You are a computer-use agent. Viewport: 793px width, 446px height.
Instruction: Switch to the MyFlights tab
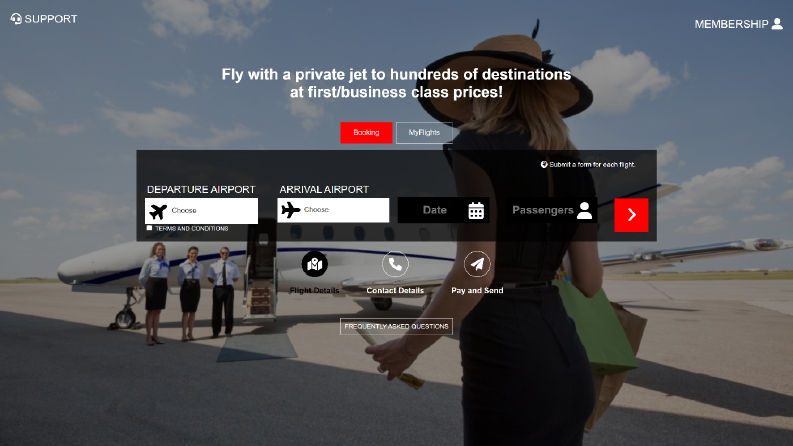click(x=424, y=132)
